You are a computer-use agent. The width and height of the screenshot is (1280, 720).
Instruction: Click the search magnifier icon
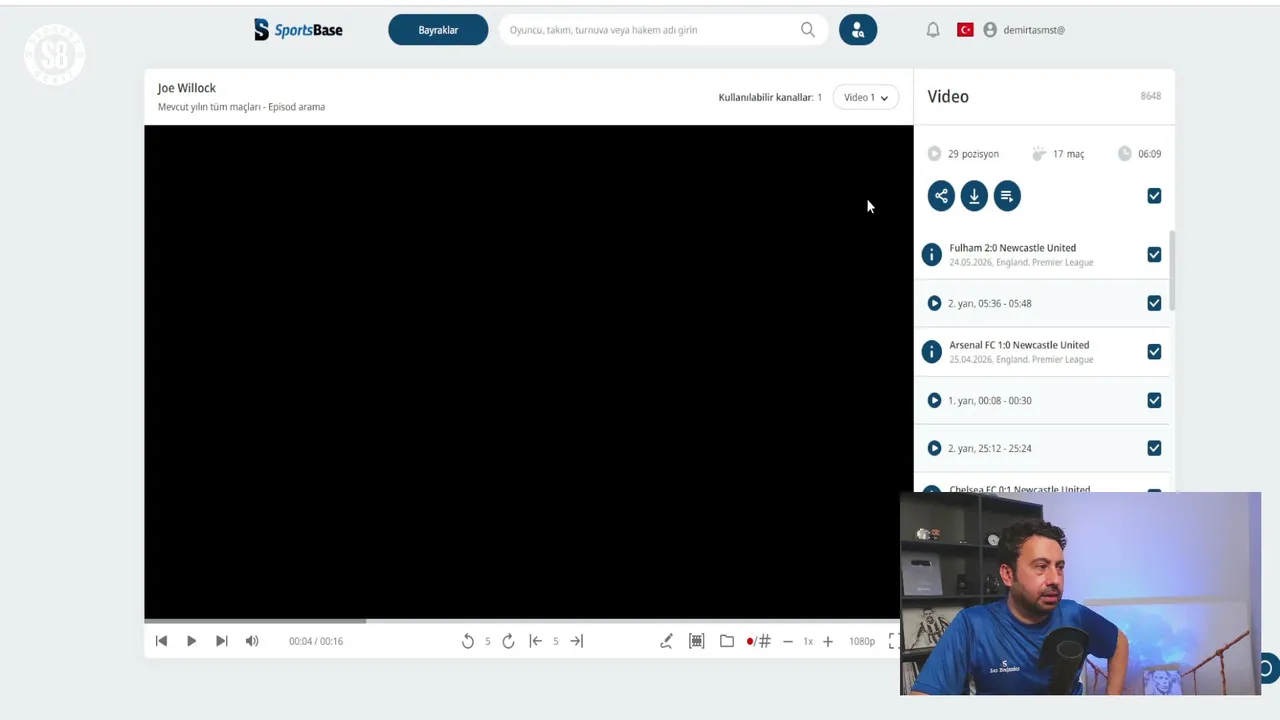[808, 30]
